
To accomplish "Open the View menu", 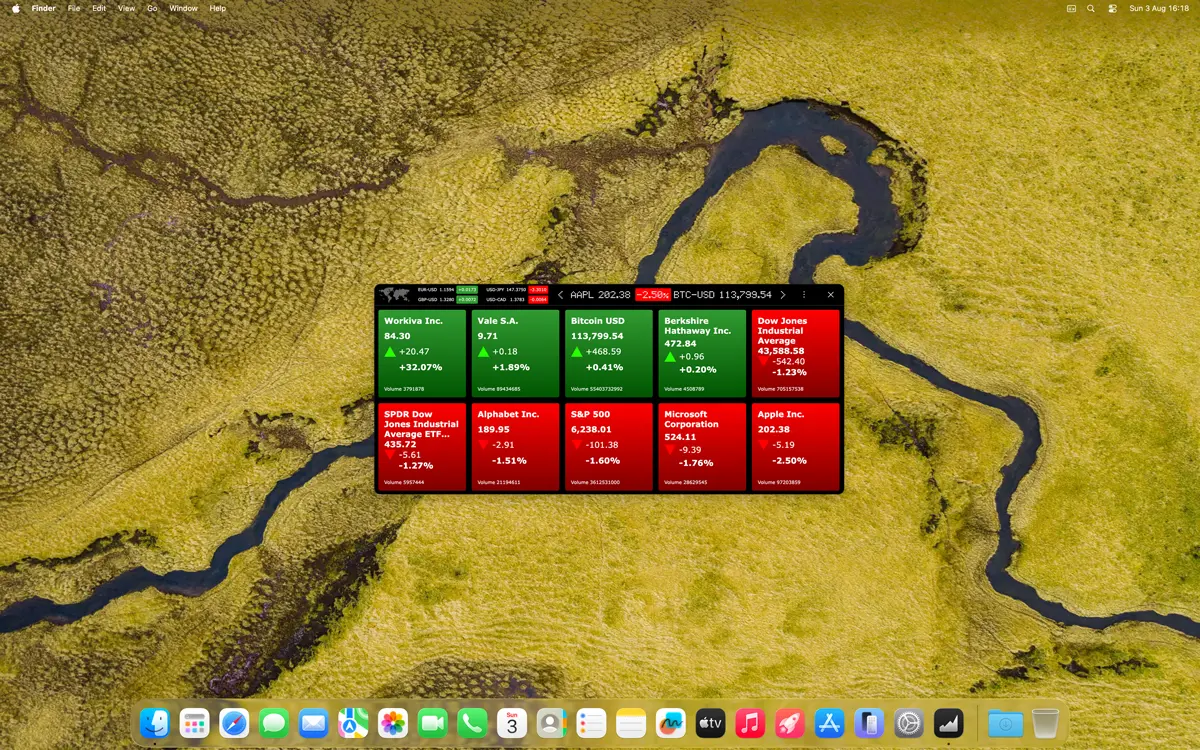I will click(x=126, y=8).
